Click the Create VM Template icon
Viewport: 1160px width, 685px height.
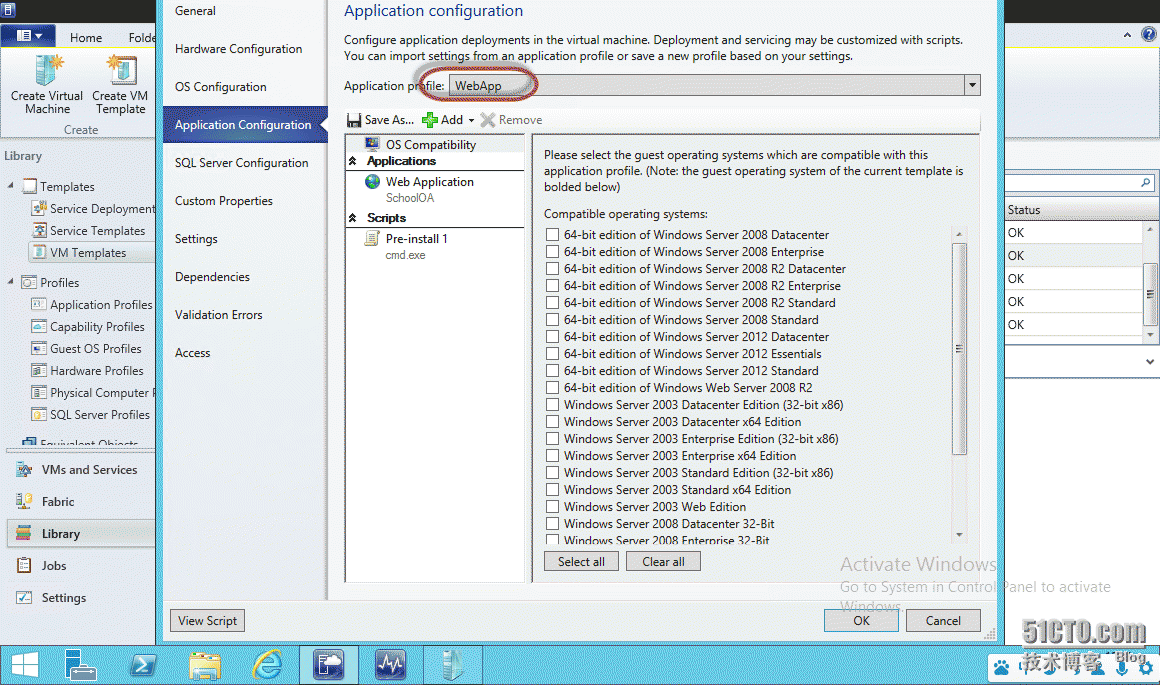(121, 70)
